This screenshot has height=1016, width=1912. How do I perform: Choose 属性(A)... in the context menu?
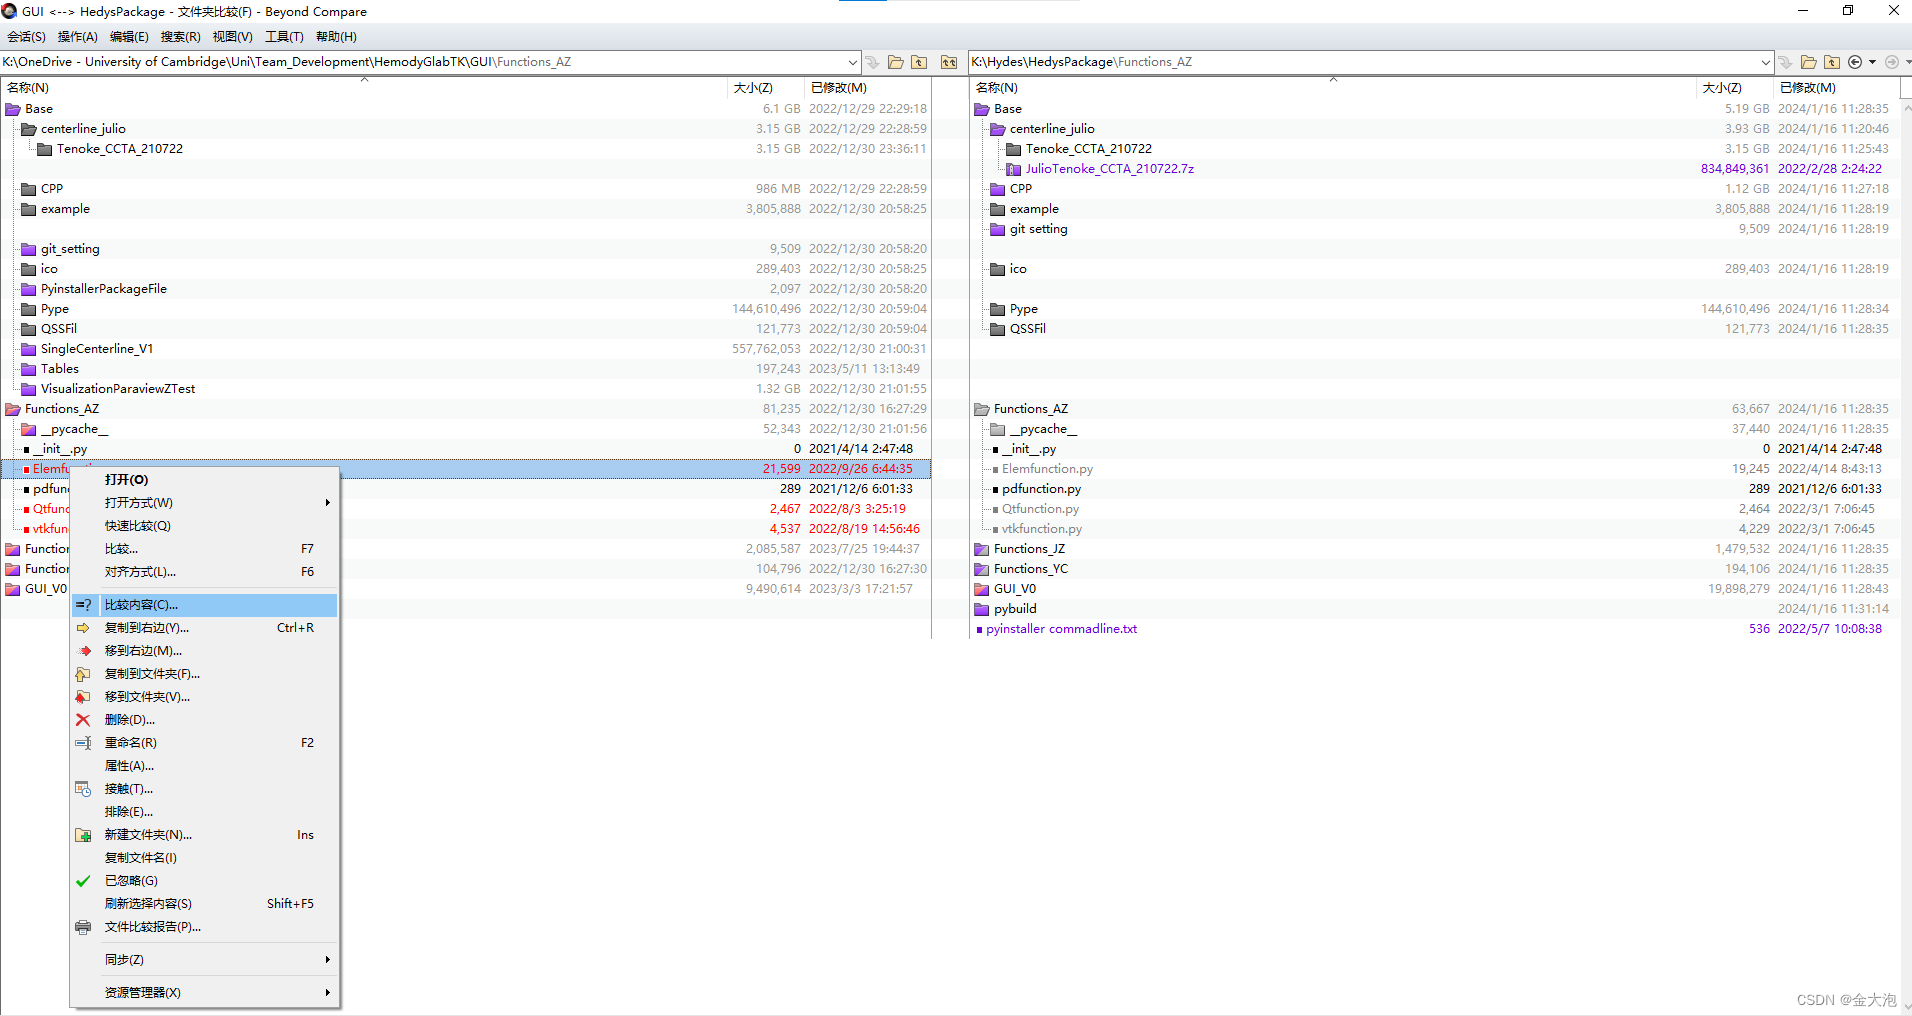(x=204, y=766)
